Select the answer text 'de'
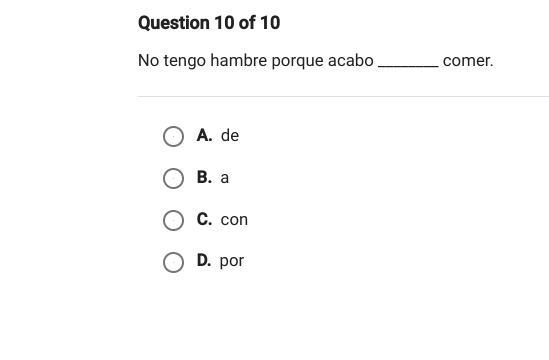The image size is (549, 360). tap(230, 136)
